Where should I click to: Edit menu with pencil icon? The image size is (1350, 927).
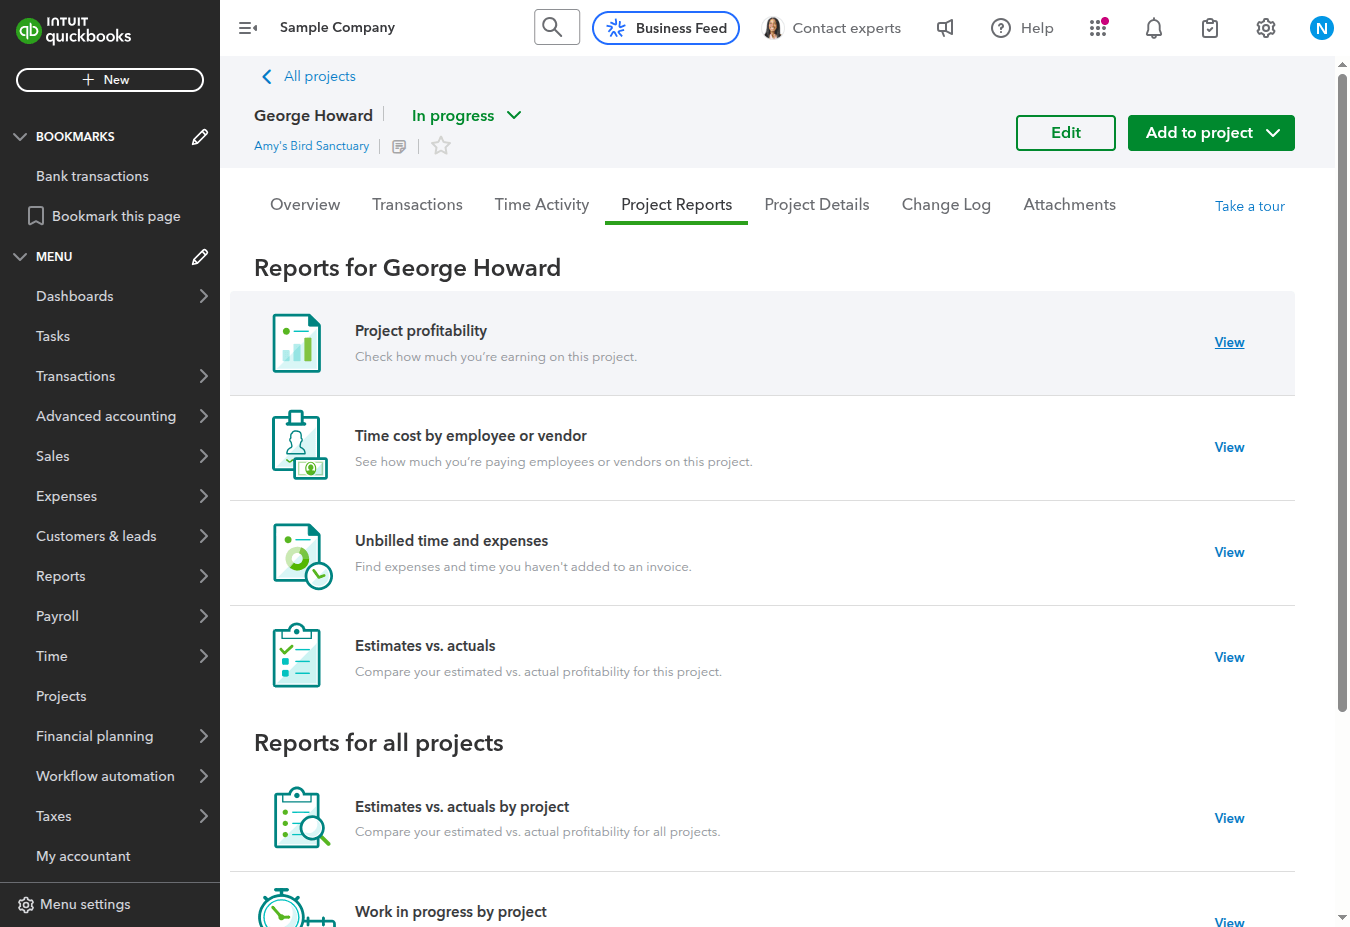click(x=200, y=256)
